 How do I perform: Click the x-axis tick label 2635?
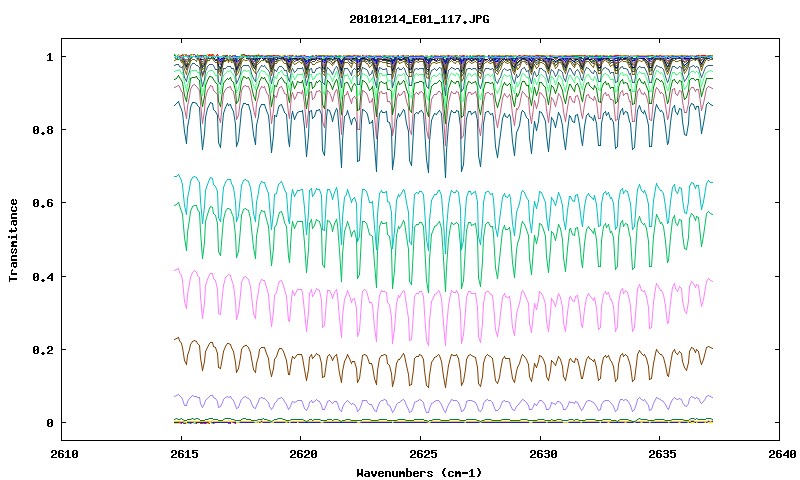662,454
